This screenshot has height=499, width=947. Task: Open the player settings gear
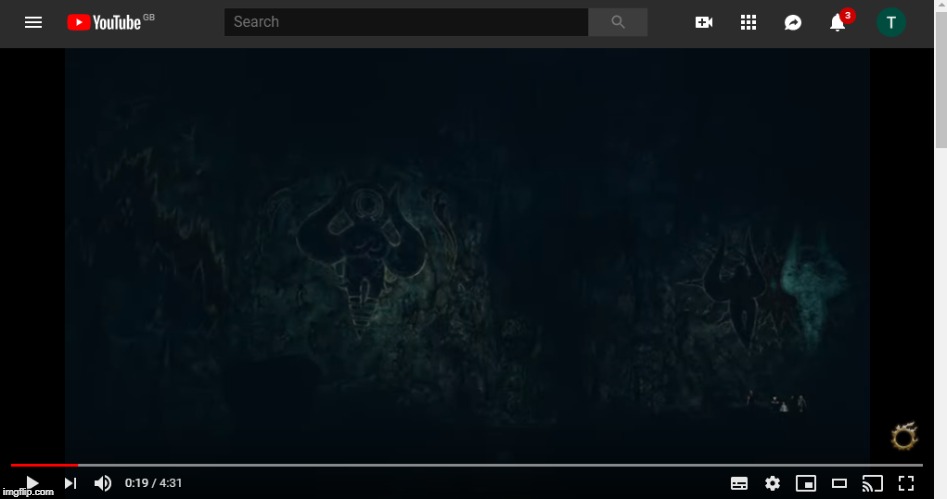click(772, 483)
